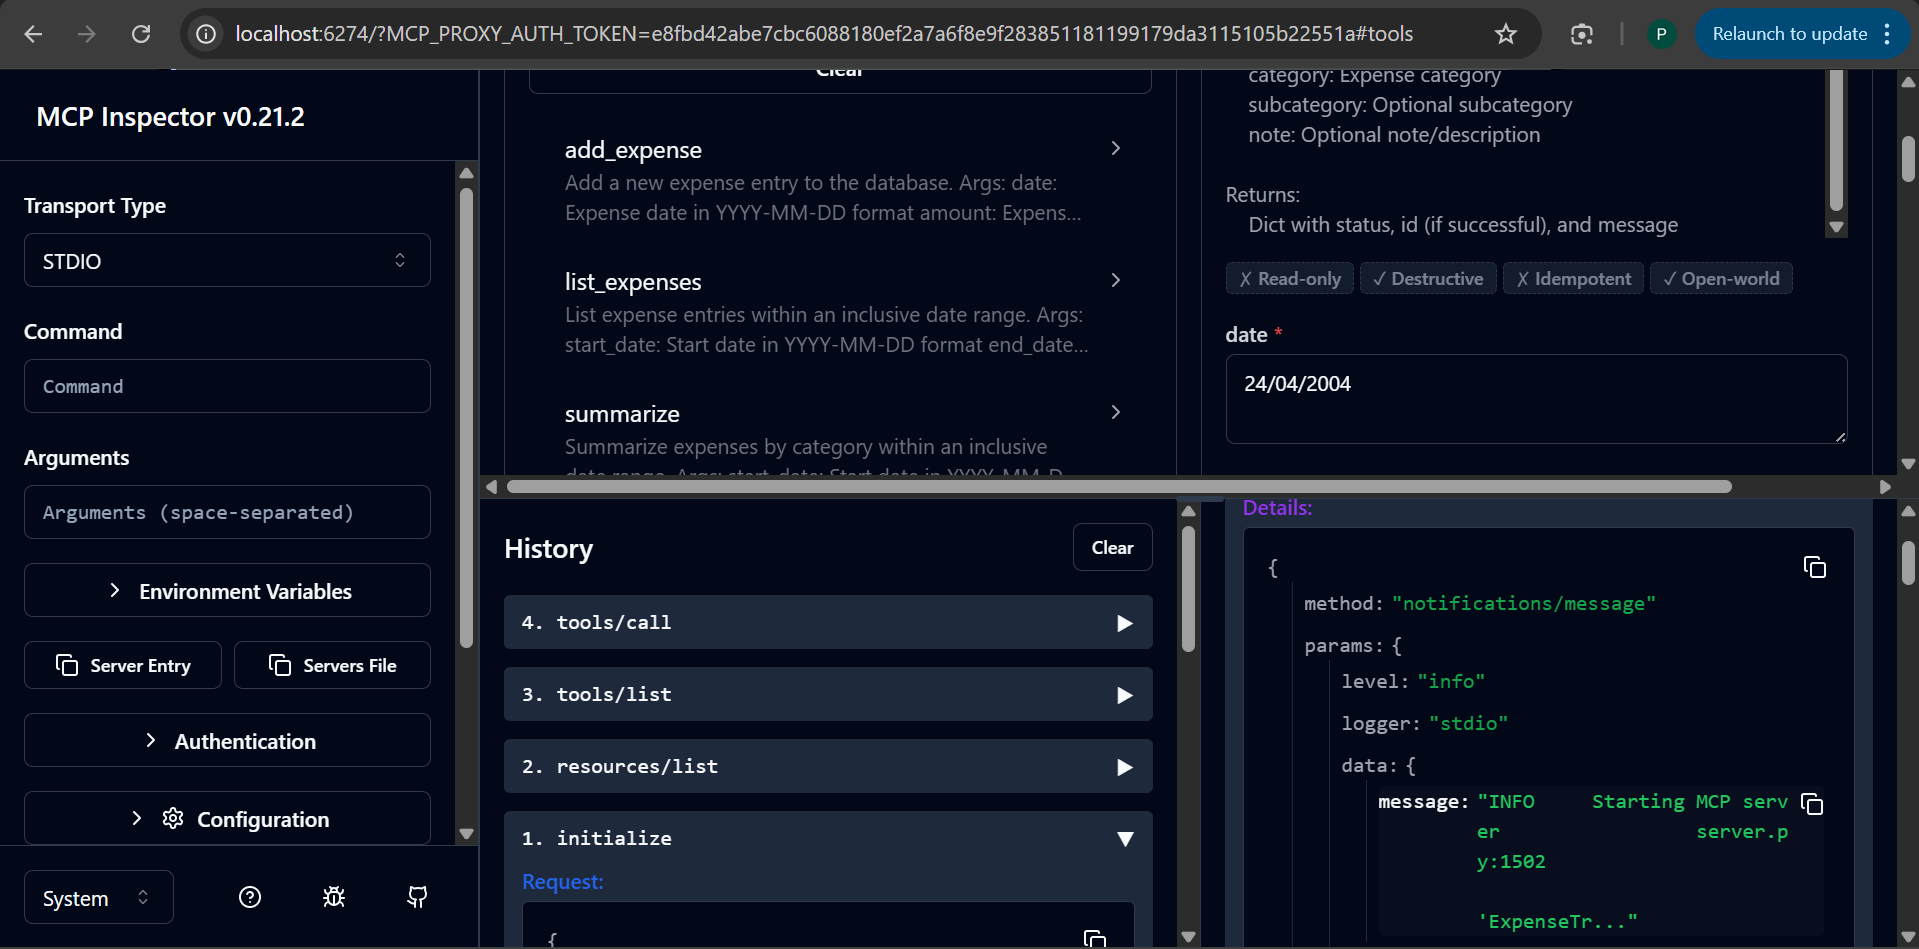Click the sidebar vertical scrollbar

point(466,417)
